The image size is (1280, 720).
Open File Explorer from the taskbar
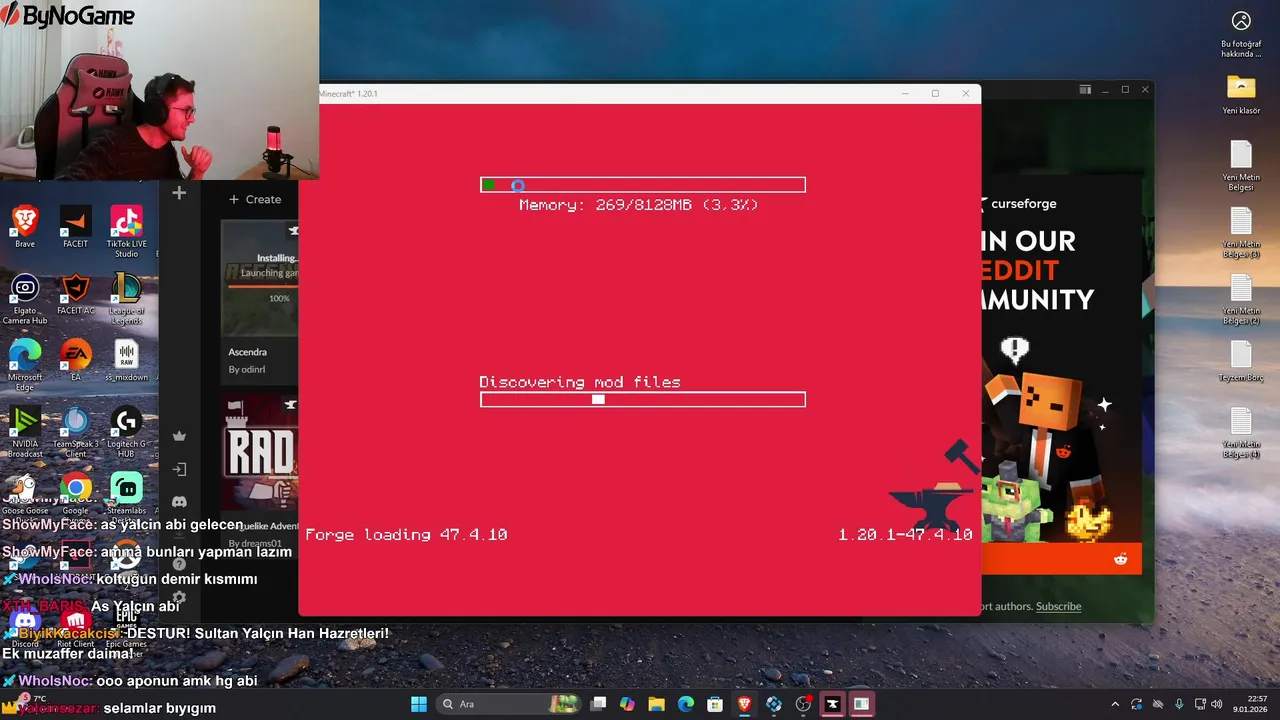point(657,704)
